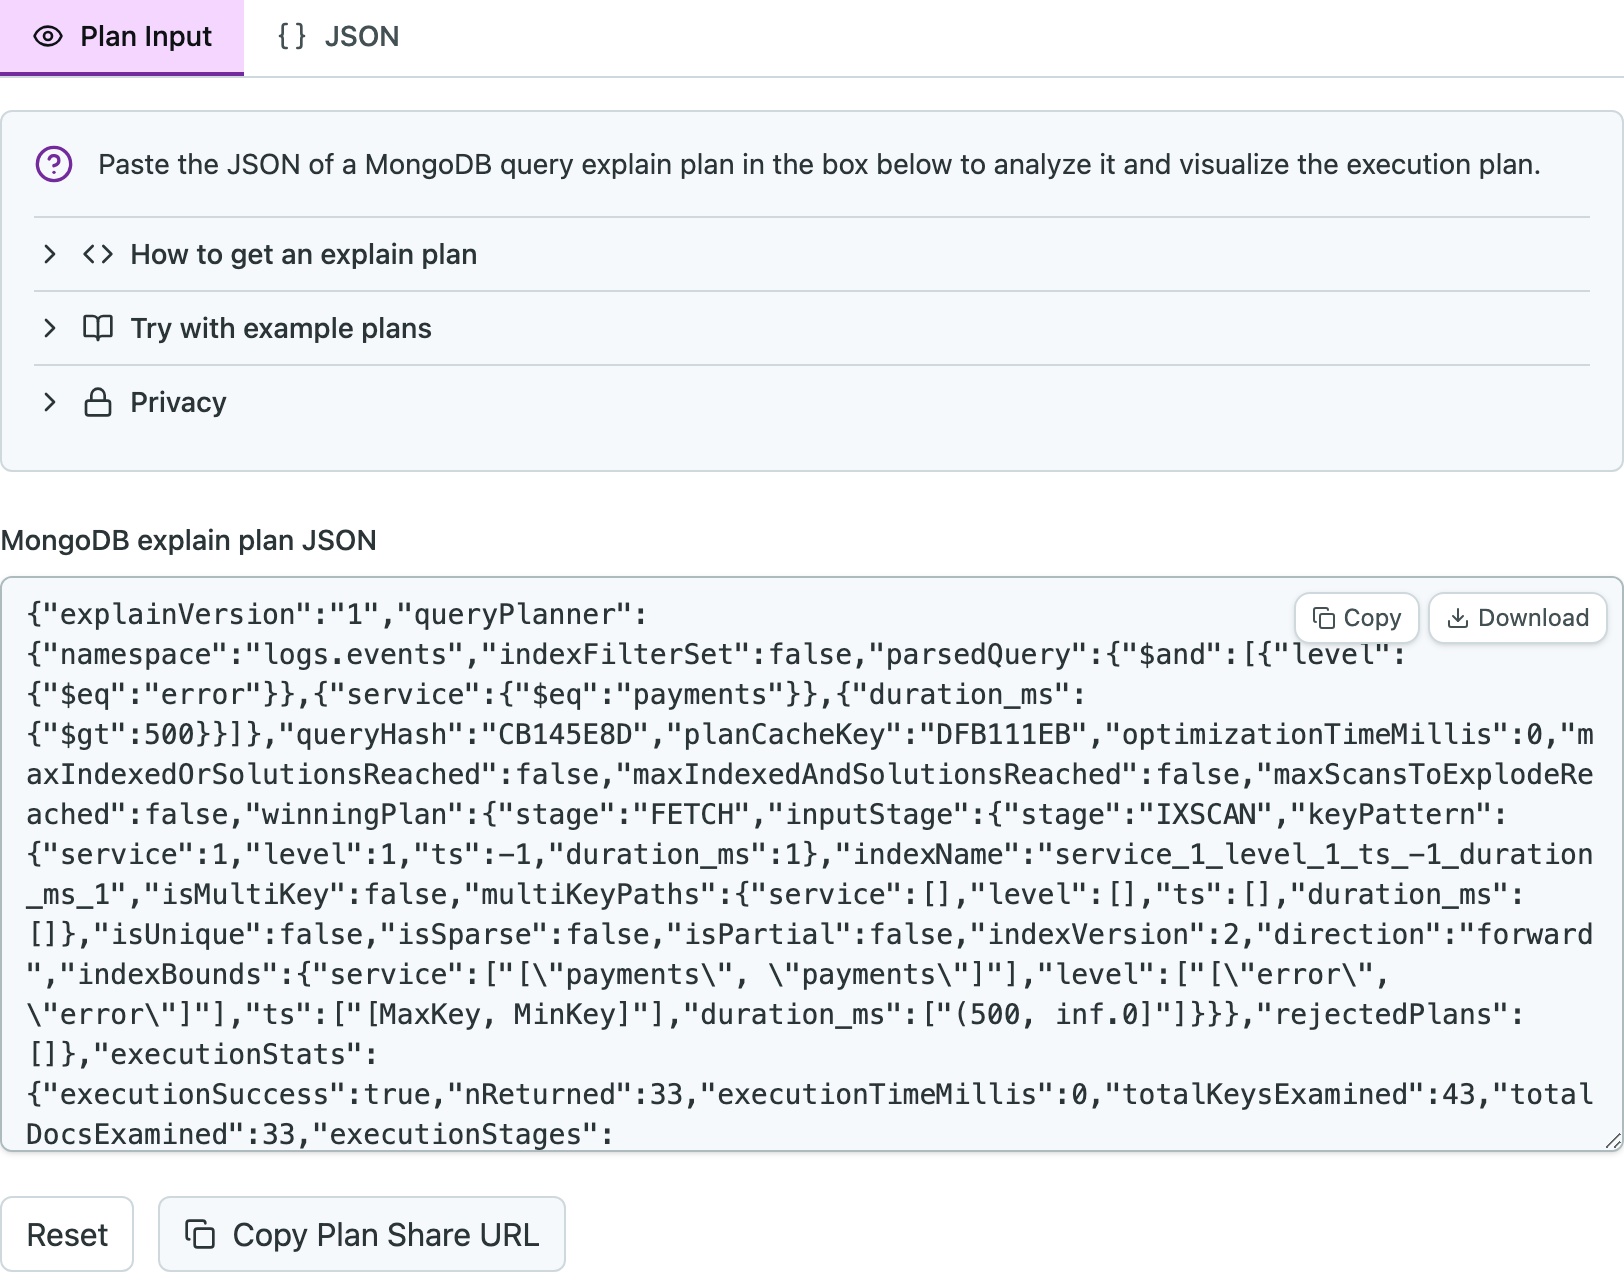Click the Copy Plan Share URL button

(362, 1234)
